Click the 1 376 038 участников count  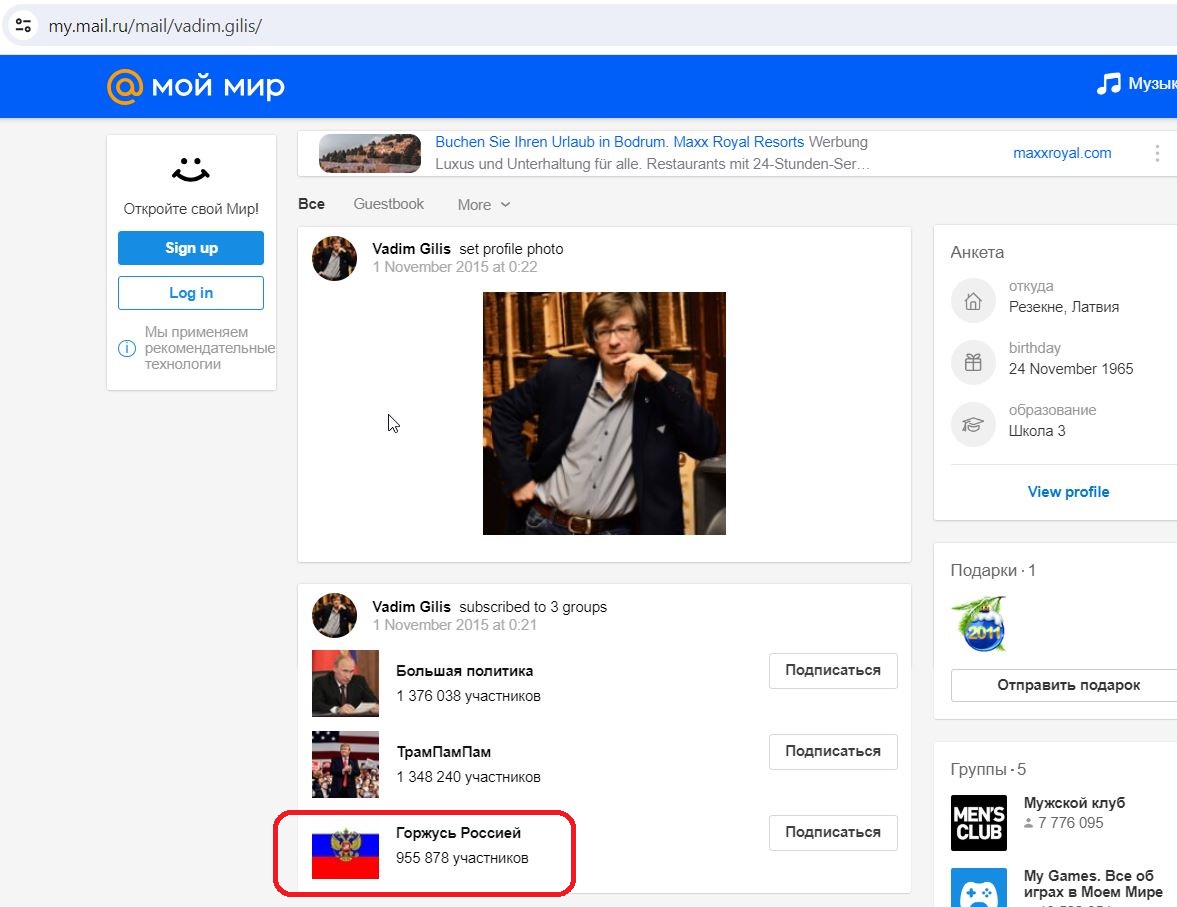pos(468,696)
